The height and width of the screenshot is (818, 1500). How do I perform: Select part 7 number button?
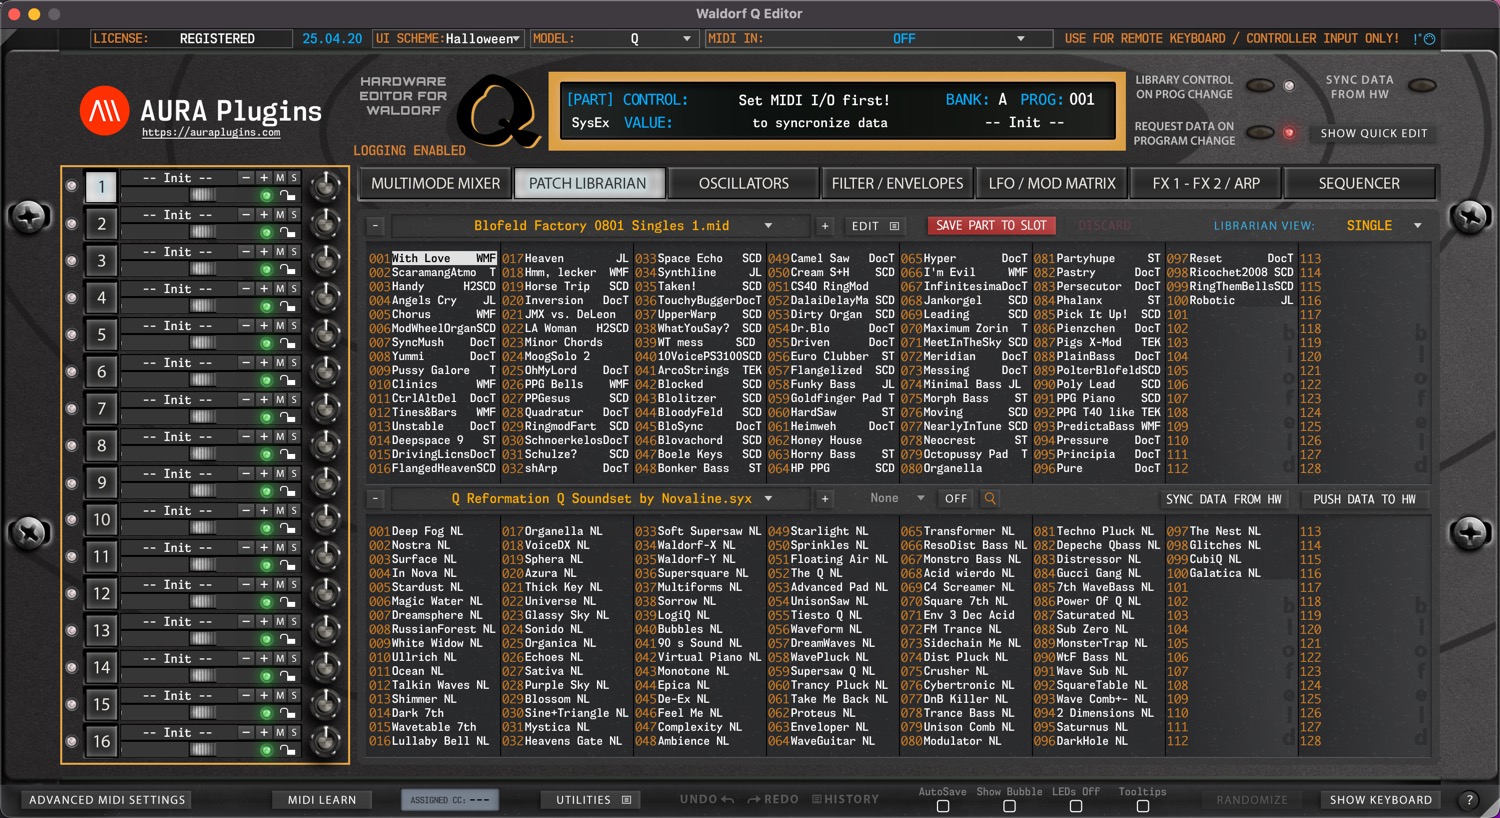click(x=101, y=409)
